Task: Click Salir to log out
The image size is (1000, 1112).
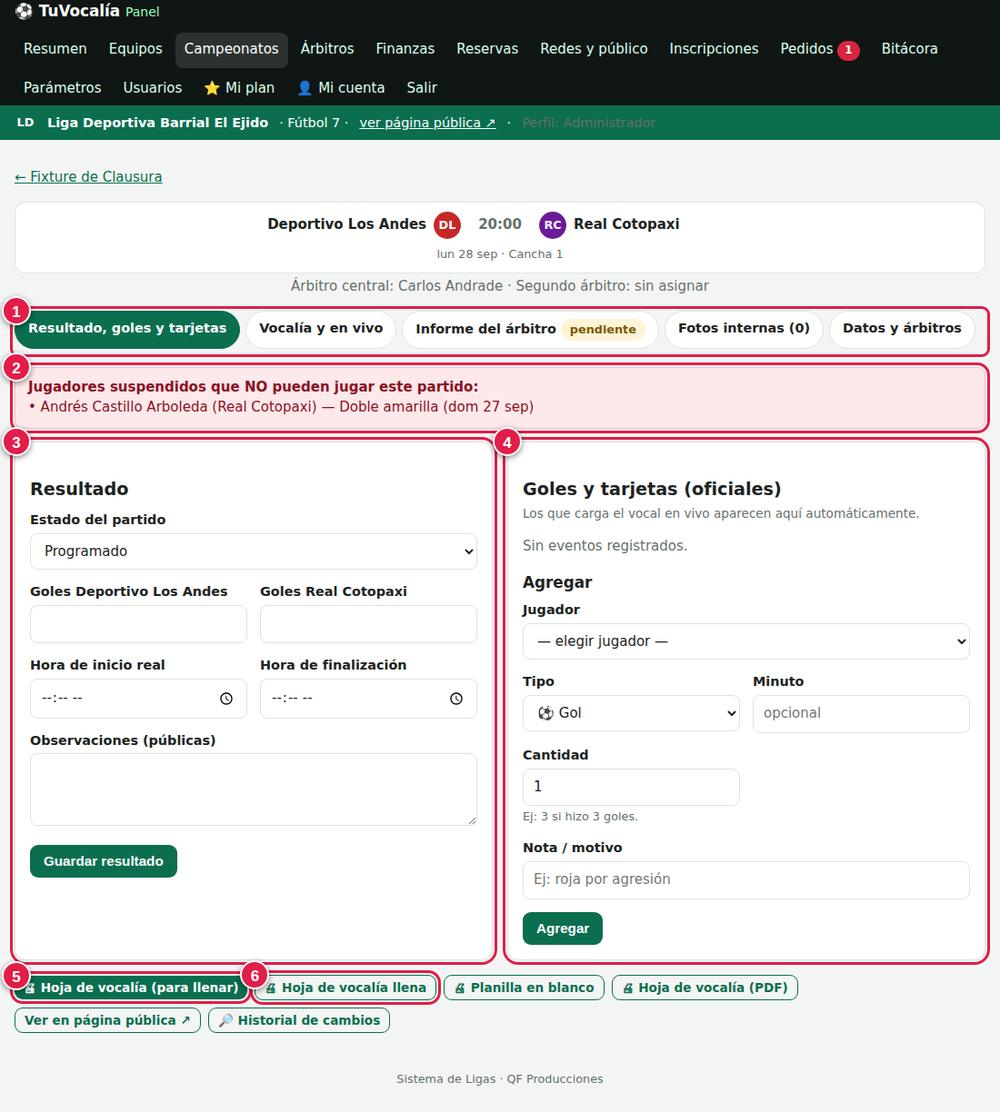Action: point(422,88)
